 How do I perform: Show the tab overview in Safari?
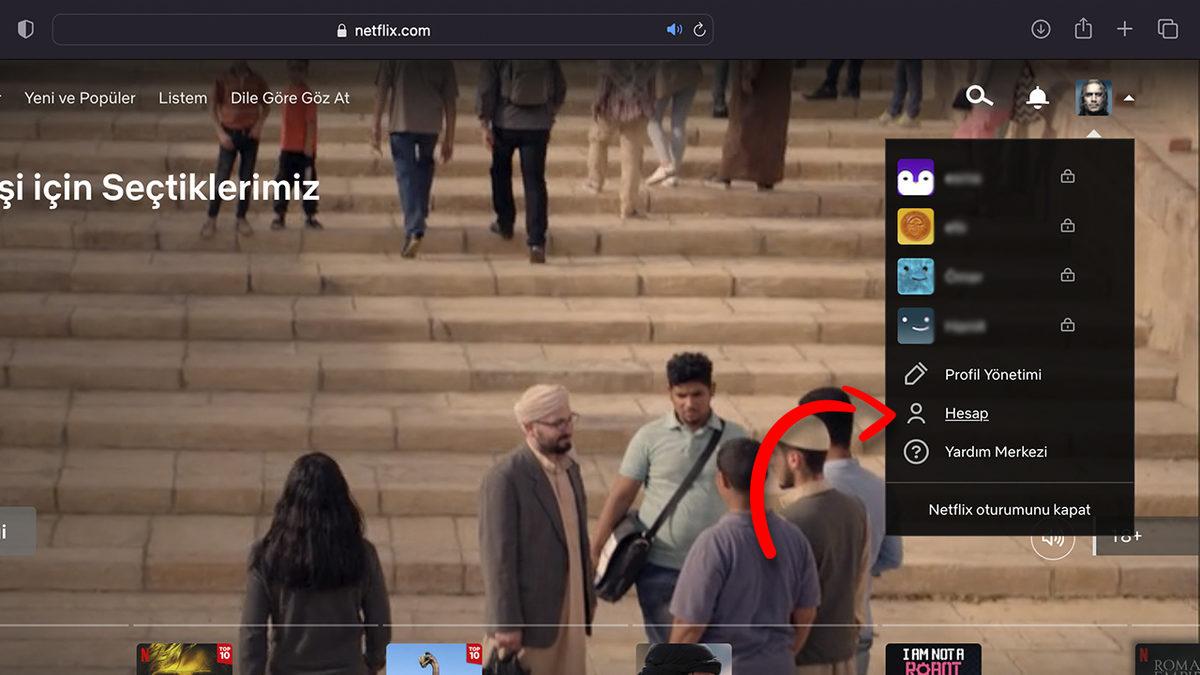(x=1166, y=29)
